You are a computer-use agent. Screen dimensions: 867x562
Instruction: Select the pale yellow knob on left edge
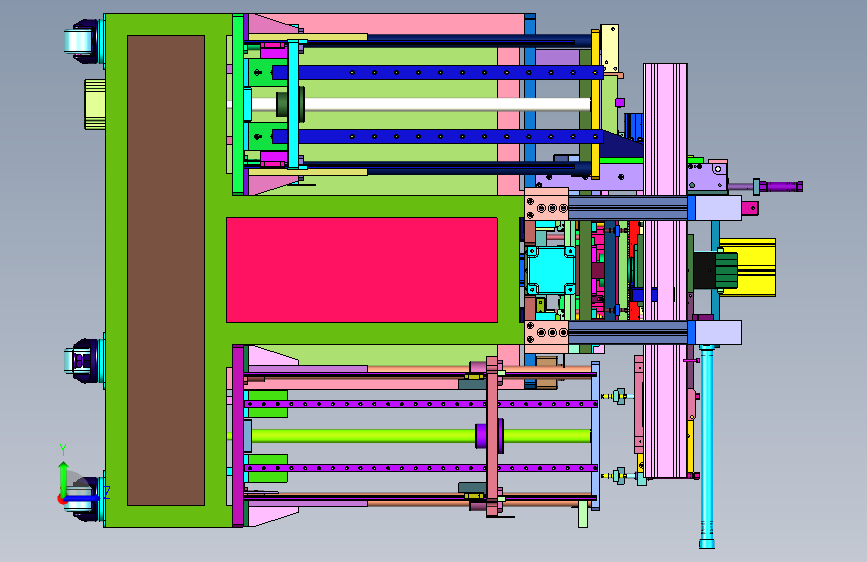point(95,104)
